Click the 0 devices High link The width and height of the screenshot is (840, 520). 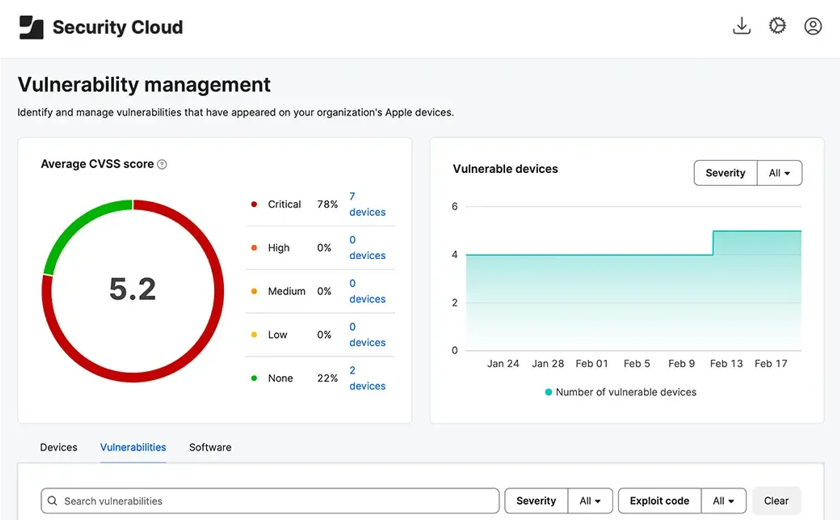coord(366,248)
